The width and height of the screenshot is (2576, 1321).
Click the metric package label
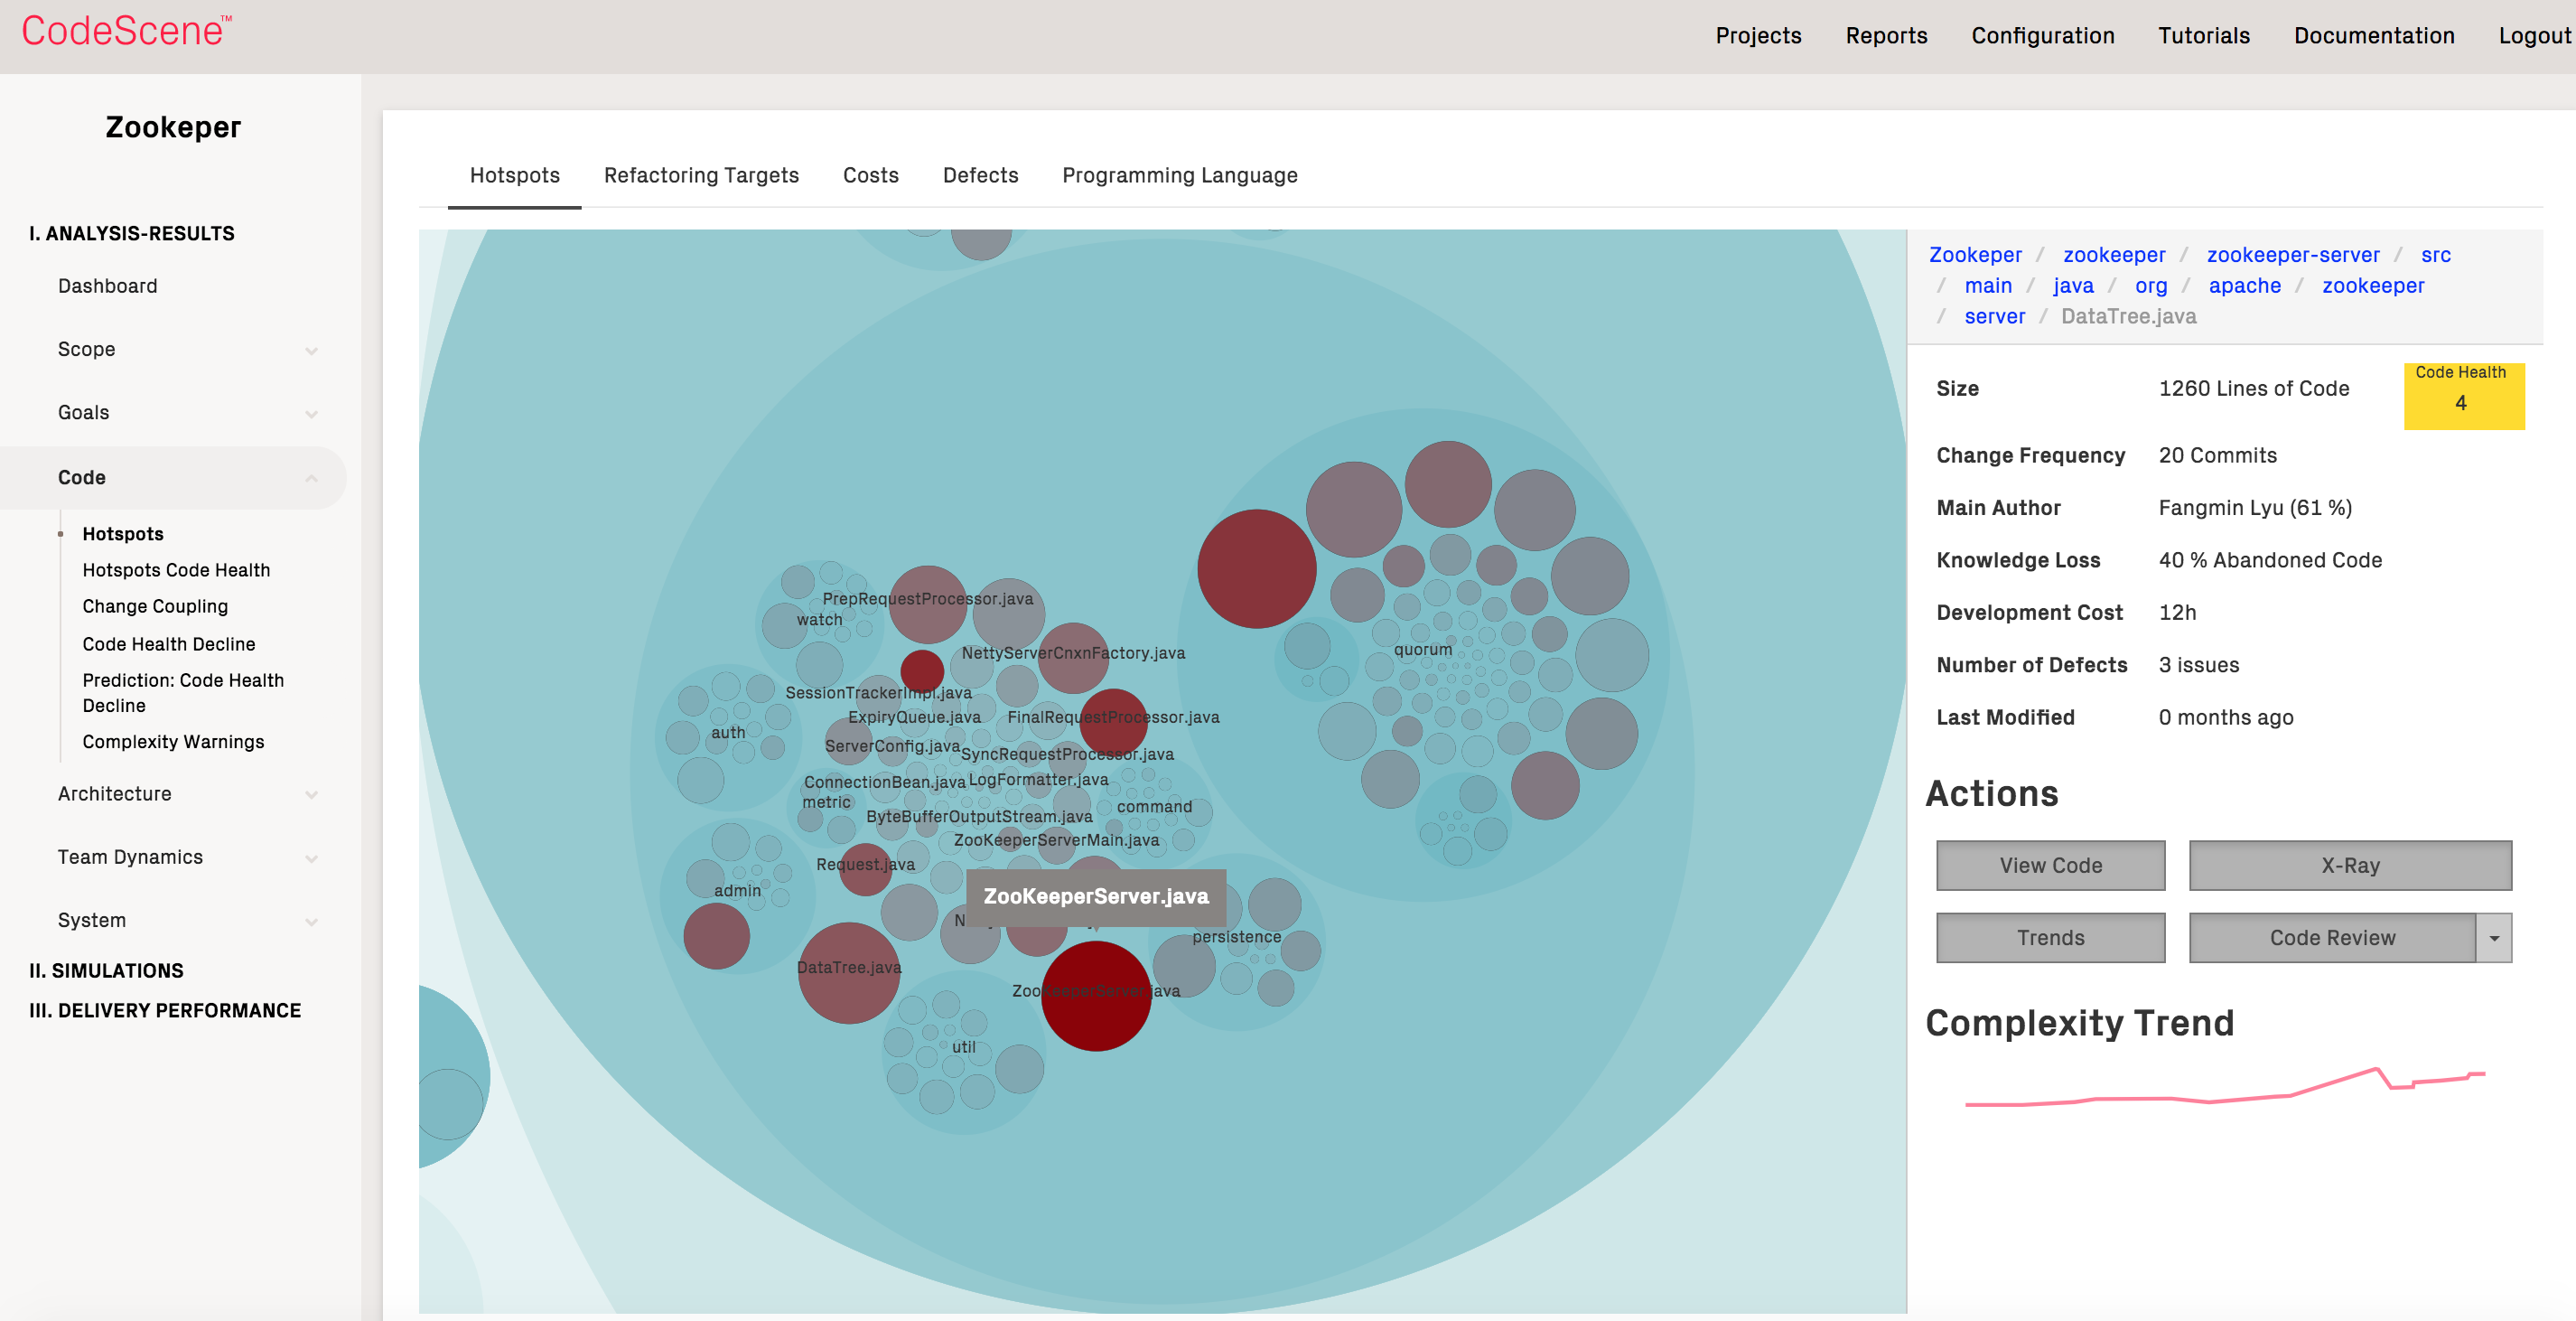pos(826,802)
